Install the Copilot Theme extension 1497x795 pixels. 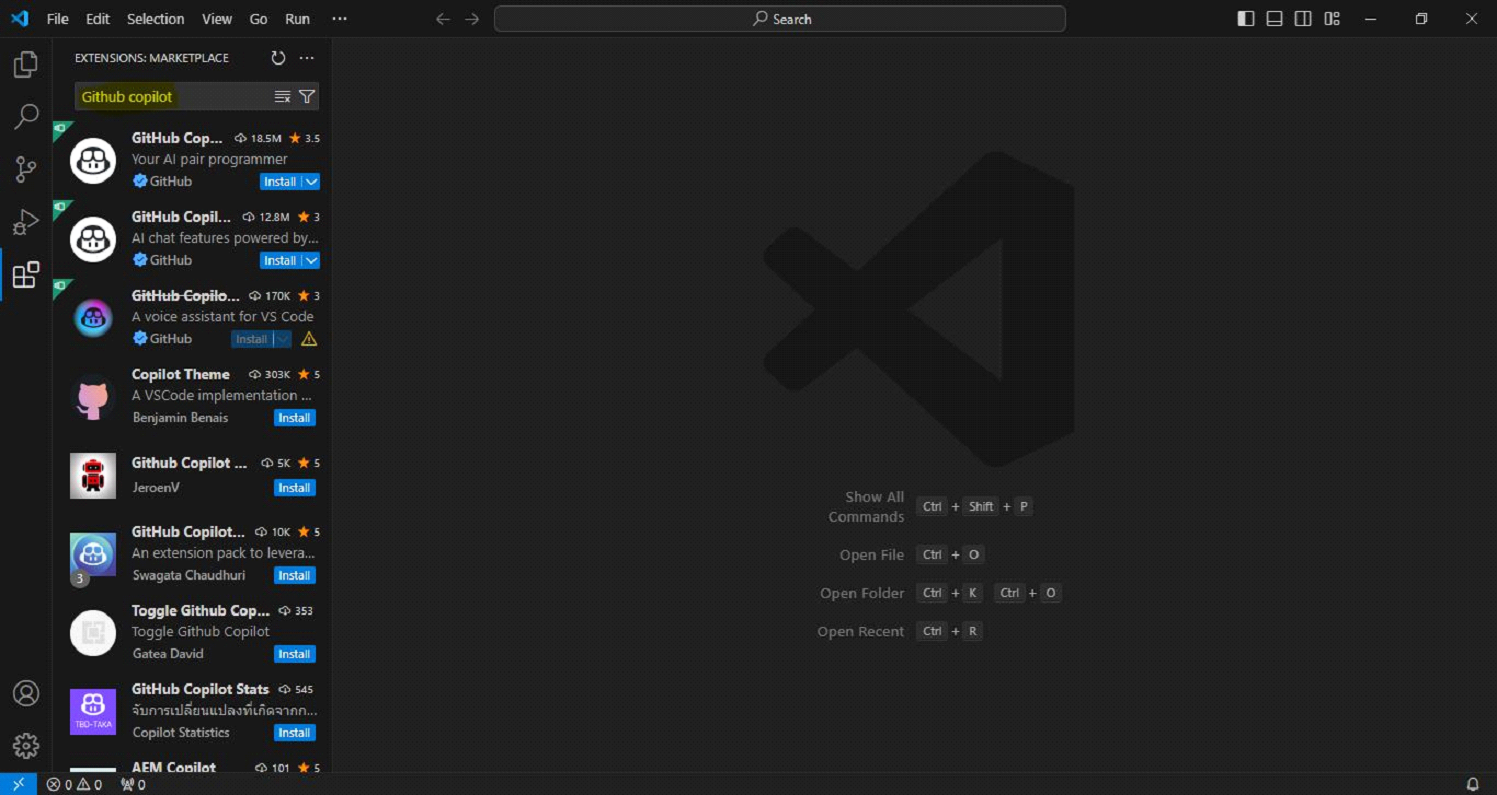click(294, 418)
